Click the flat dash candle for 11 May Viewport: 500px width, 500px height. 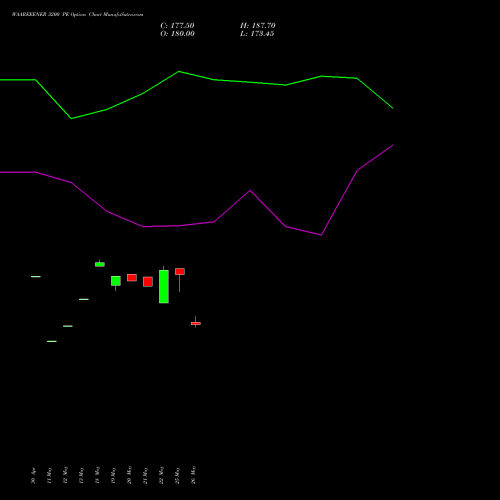click(52, 341)
